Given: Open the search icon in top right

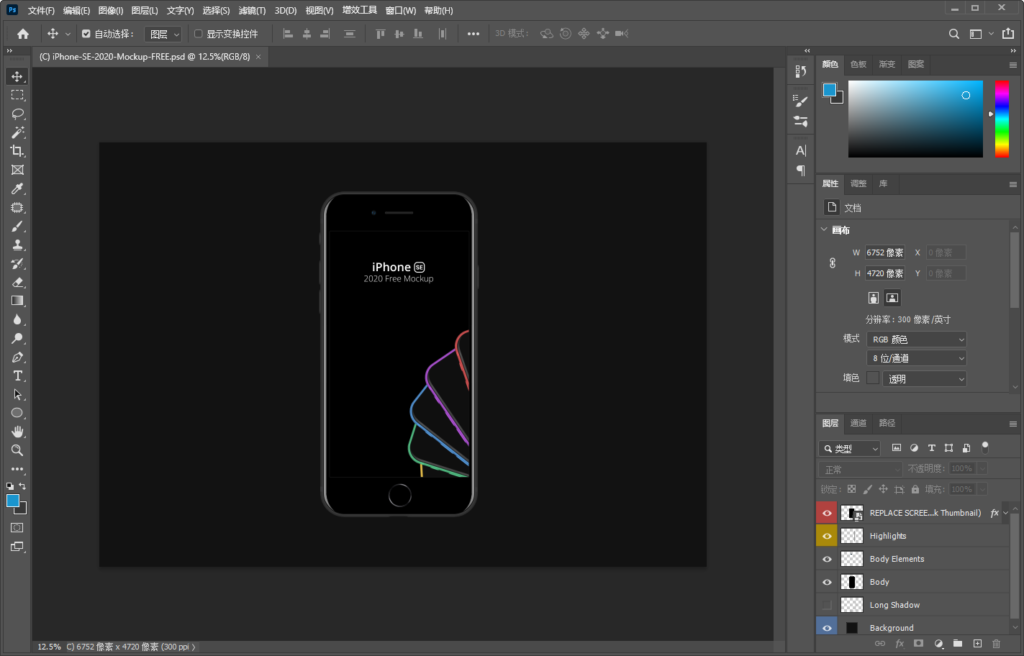Looking at the screenshot, I should point(954,34).
